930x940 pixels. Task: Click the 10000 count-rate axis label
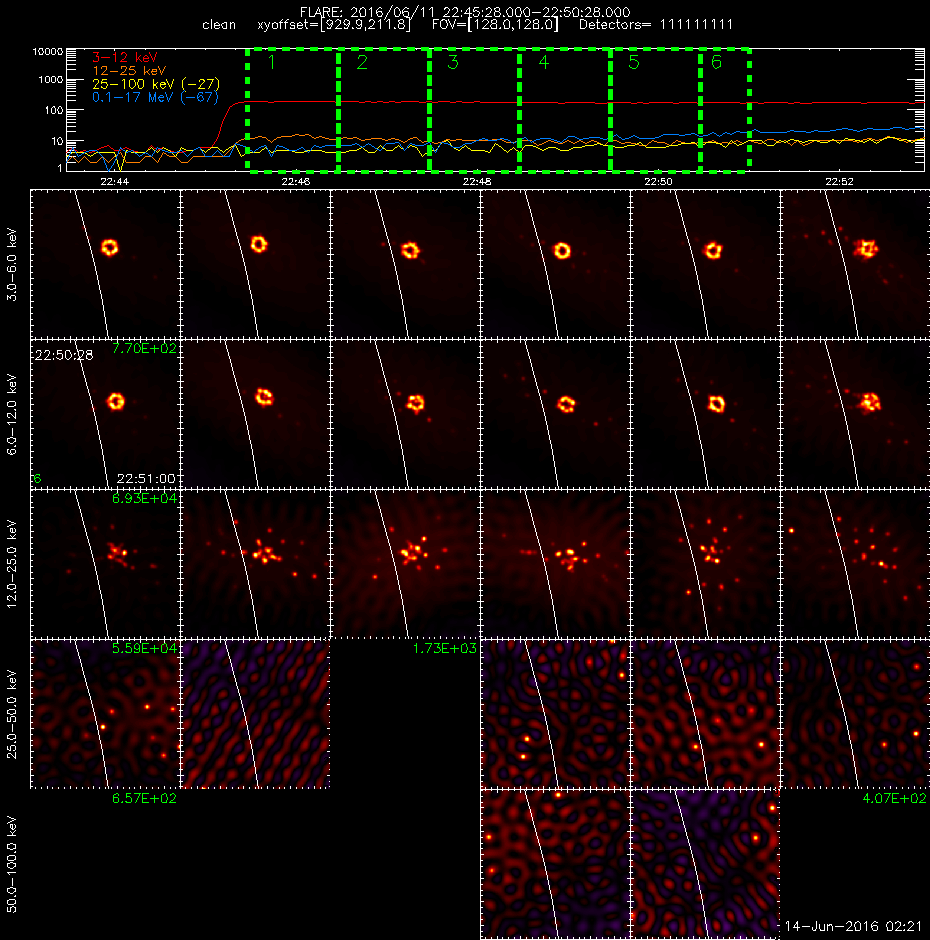pyautogui.click(x=47, y=52)
